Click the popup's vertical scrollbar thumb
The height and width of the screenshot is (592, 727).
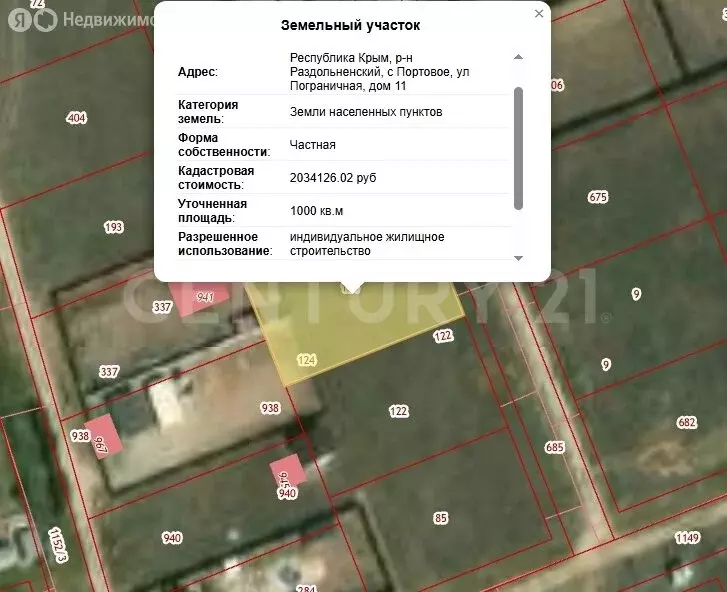[x=518, y=148]
